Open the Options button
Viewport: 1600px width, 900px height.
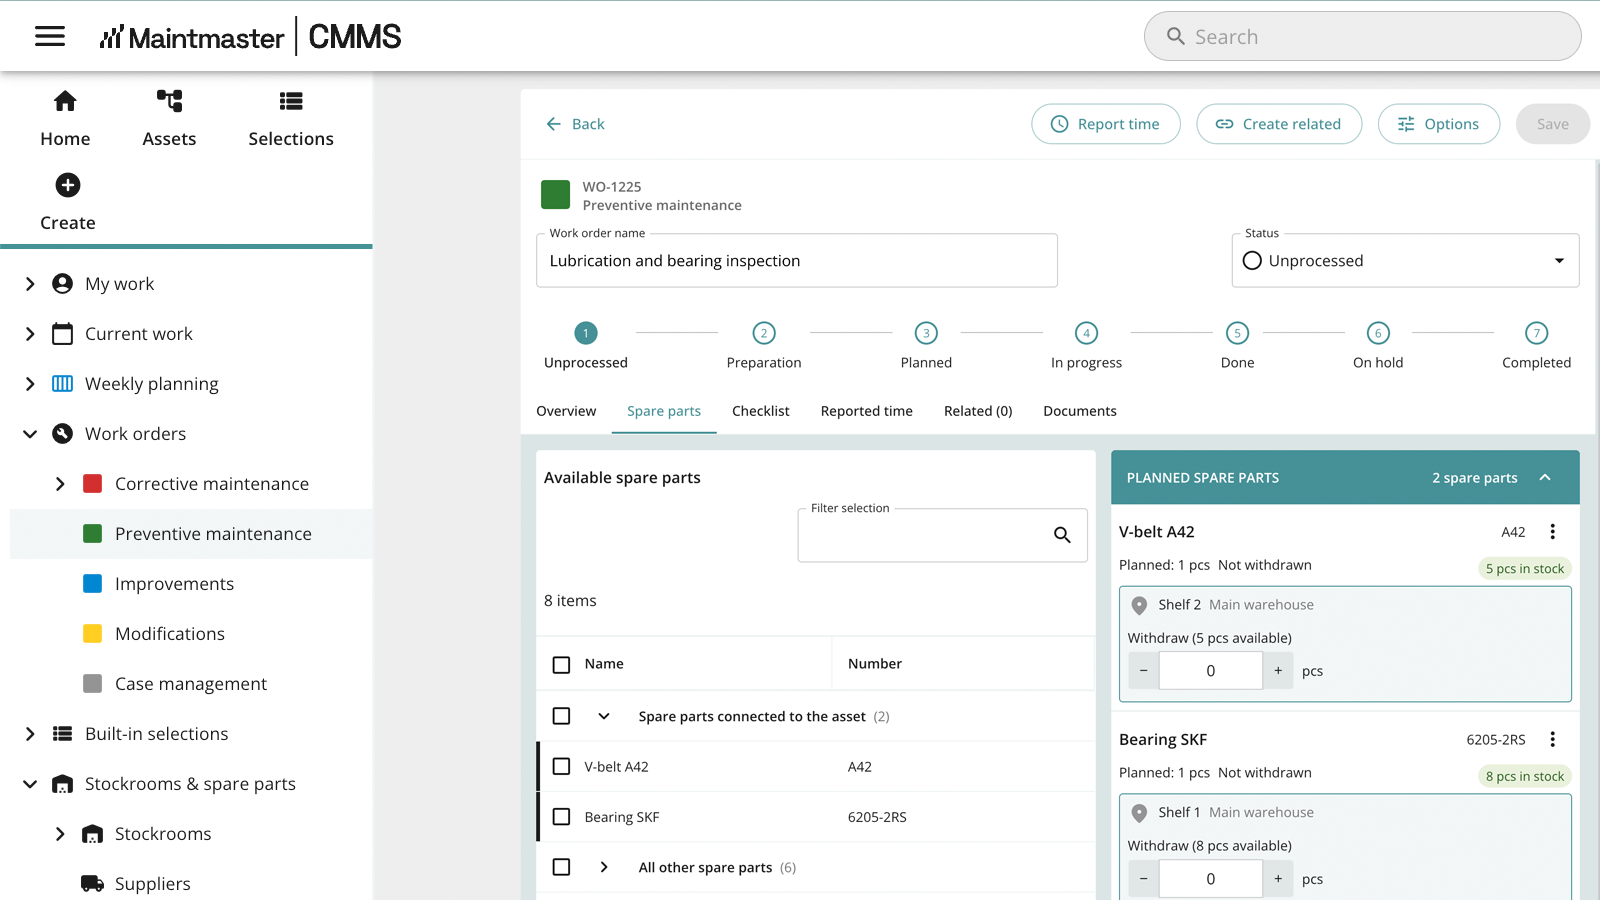point(1439,124)
